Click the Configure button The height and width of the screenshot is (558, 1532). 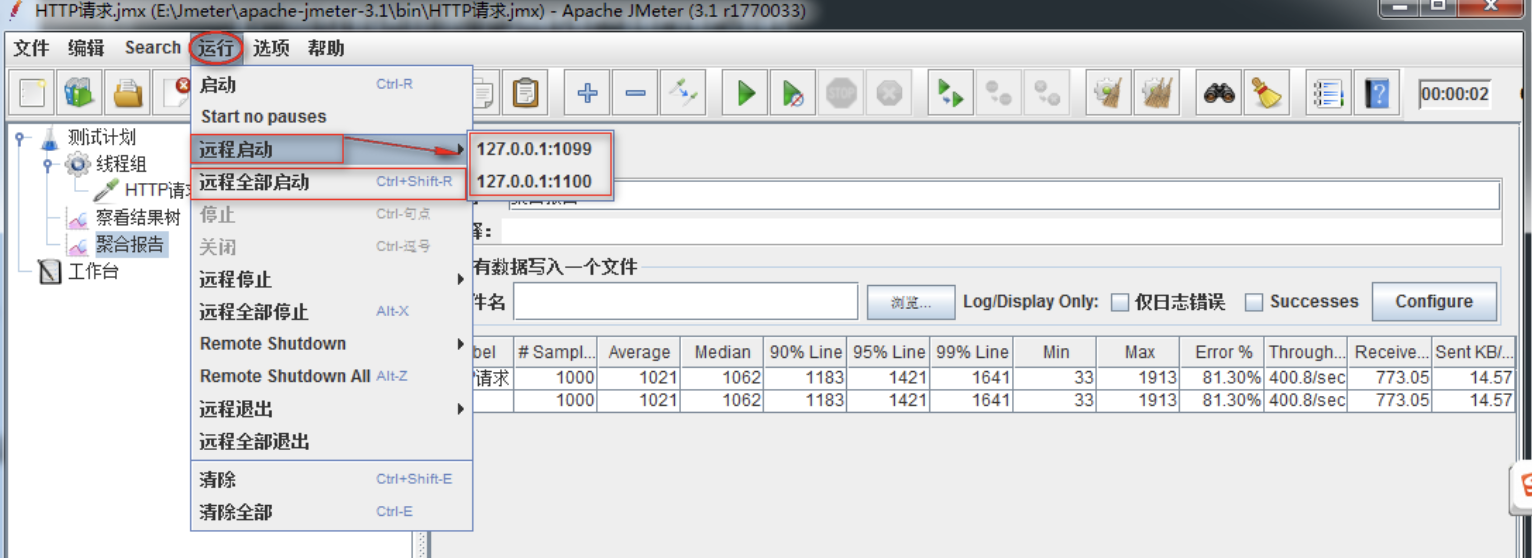pos(1434,301)
